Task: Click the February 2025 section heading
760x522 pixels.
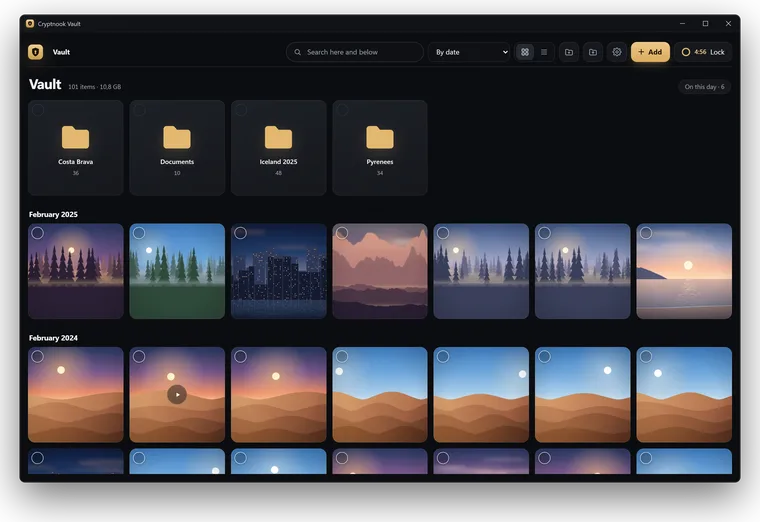Action: (53, 214)
